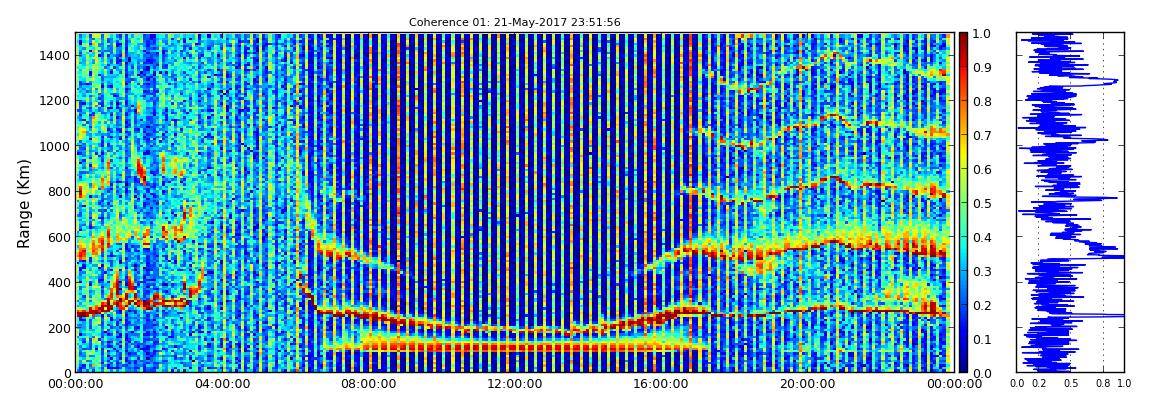
Task: Click the plot title 'Coherence 01: 21-May-2017 23:51:56'
Action: pyautogui.click(x=514, y=23)
